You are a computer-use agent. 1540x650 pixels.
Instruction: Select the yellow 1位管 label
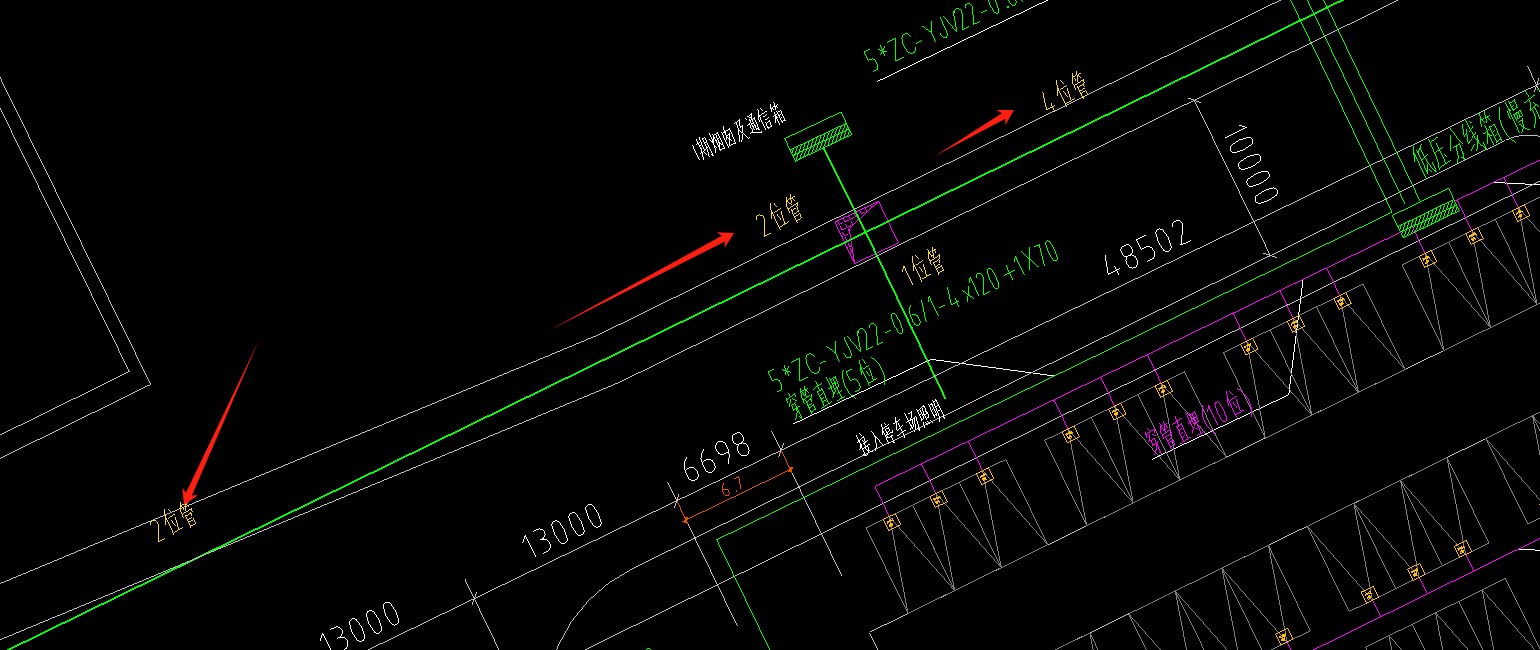(924, 265)
